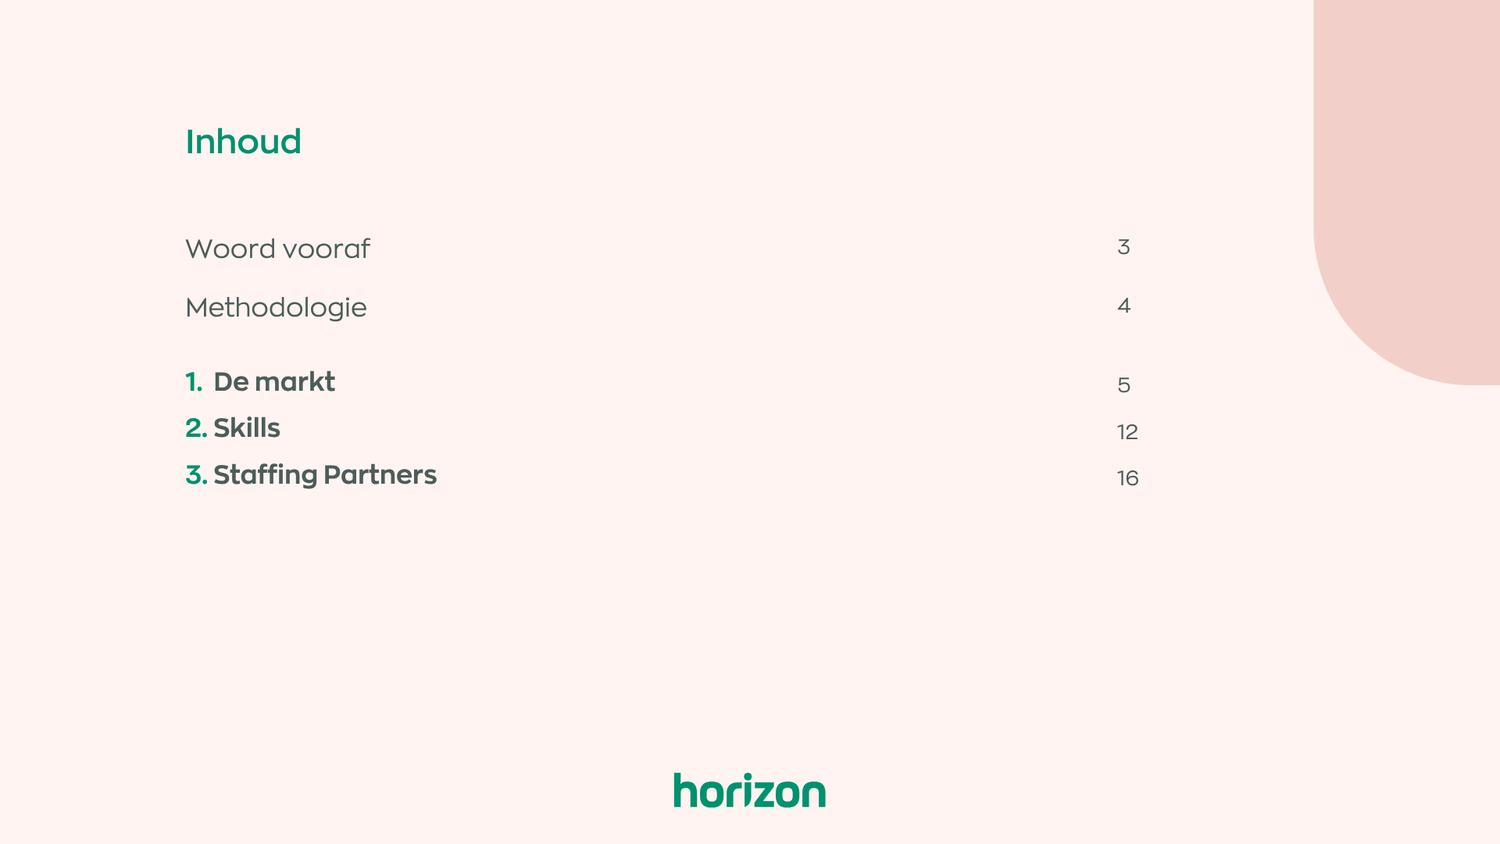This screenshot has width=1500, height=844.
Task: Click page number 16 for Staffing Partners
Action: point(1127,478)
